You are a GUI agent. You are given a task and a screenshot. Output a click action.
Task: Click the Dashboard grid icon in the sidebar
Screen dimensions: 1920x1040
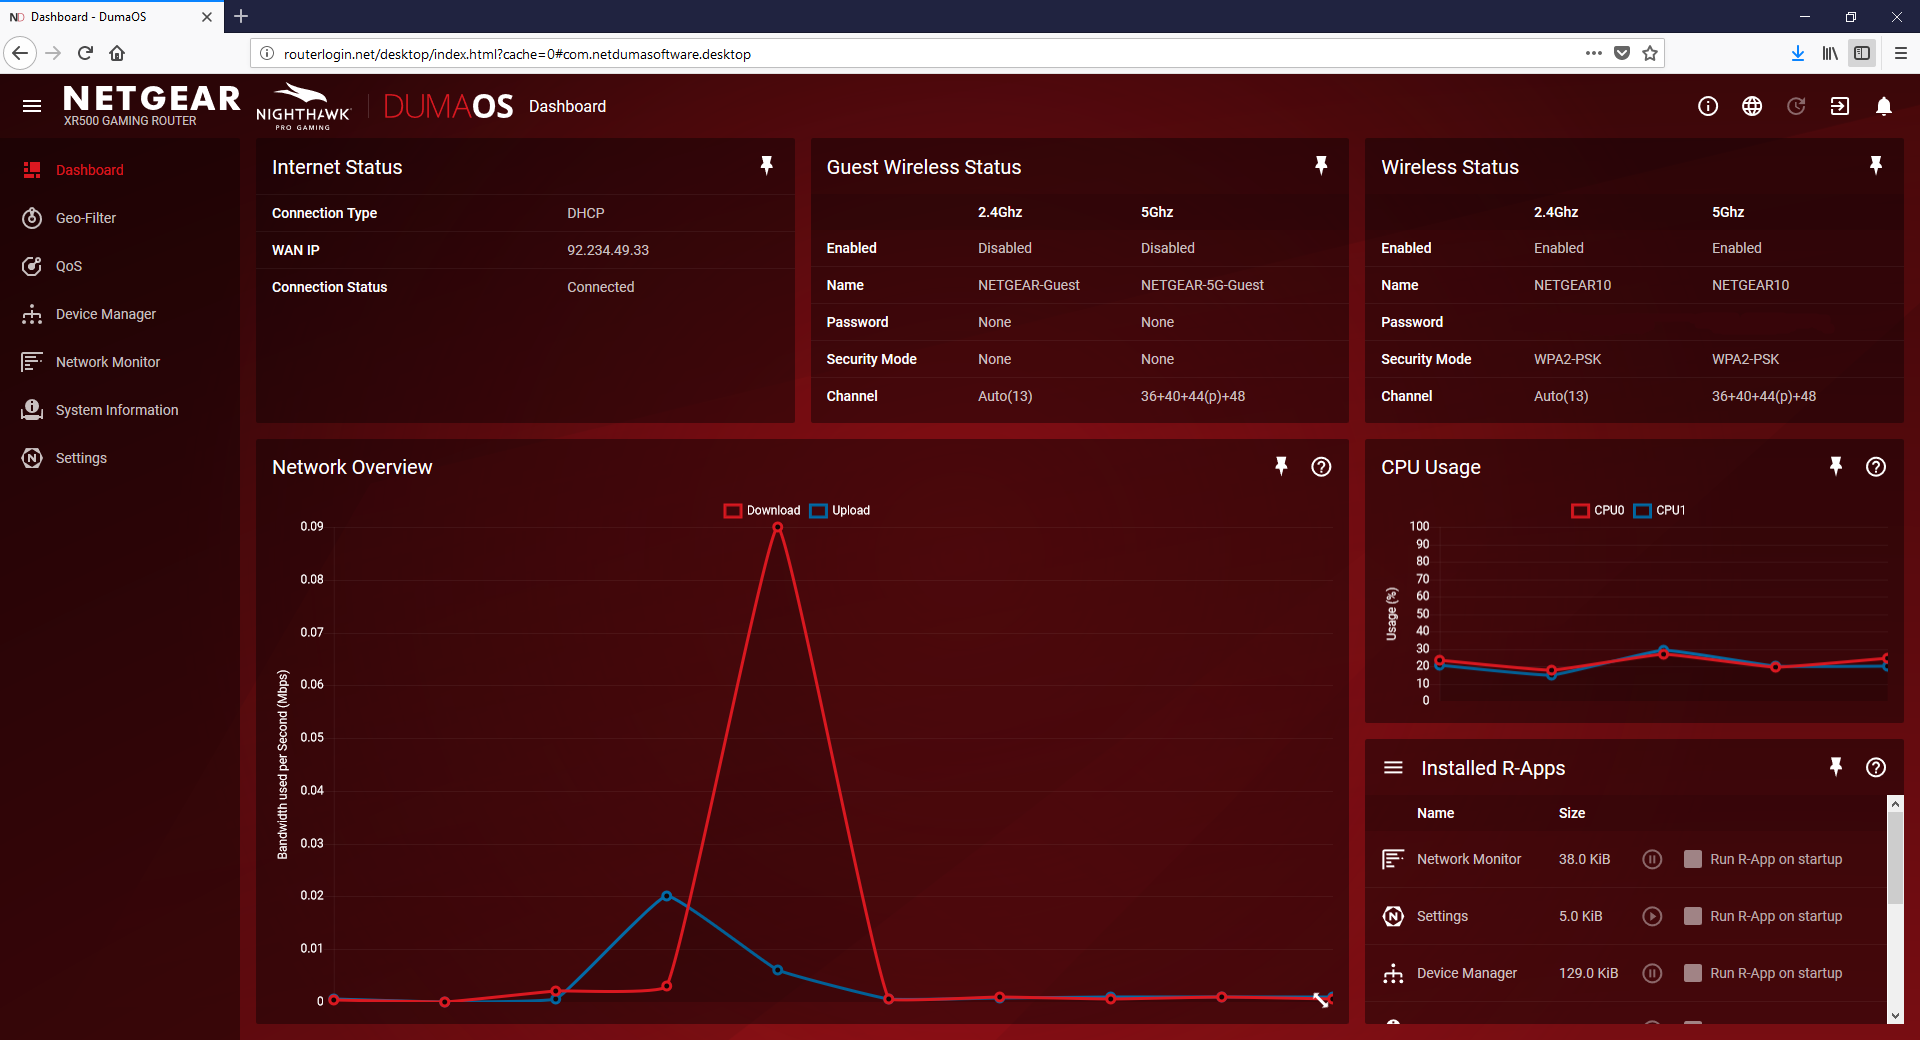coord(32,170)
